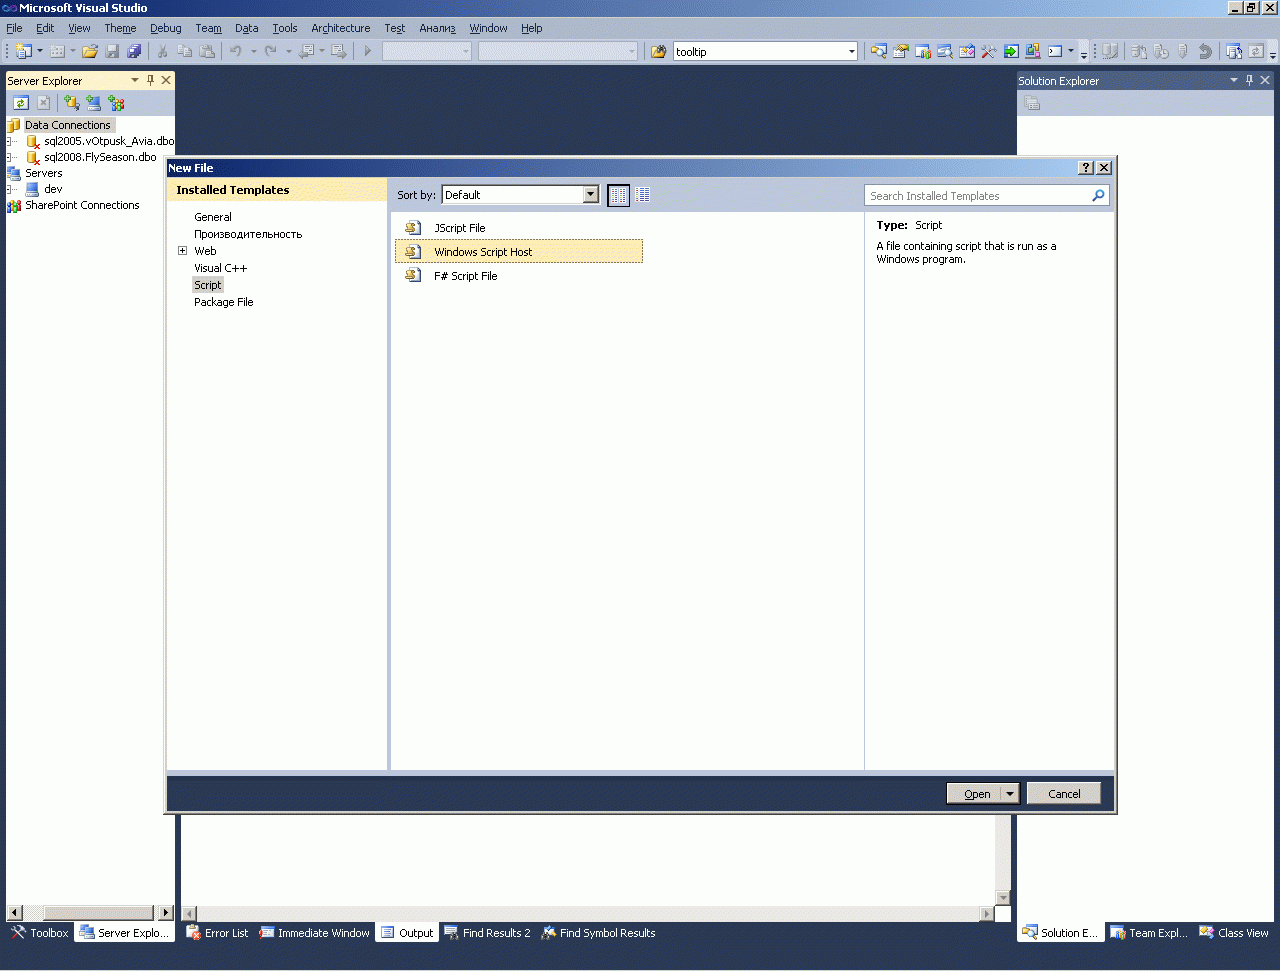Click the New Project toolbar icon
Image resolution: width=1280 pixels, height=972 pixels.
[24, 51]
